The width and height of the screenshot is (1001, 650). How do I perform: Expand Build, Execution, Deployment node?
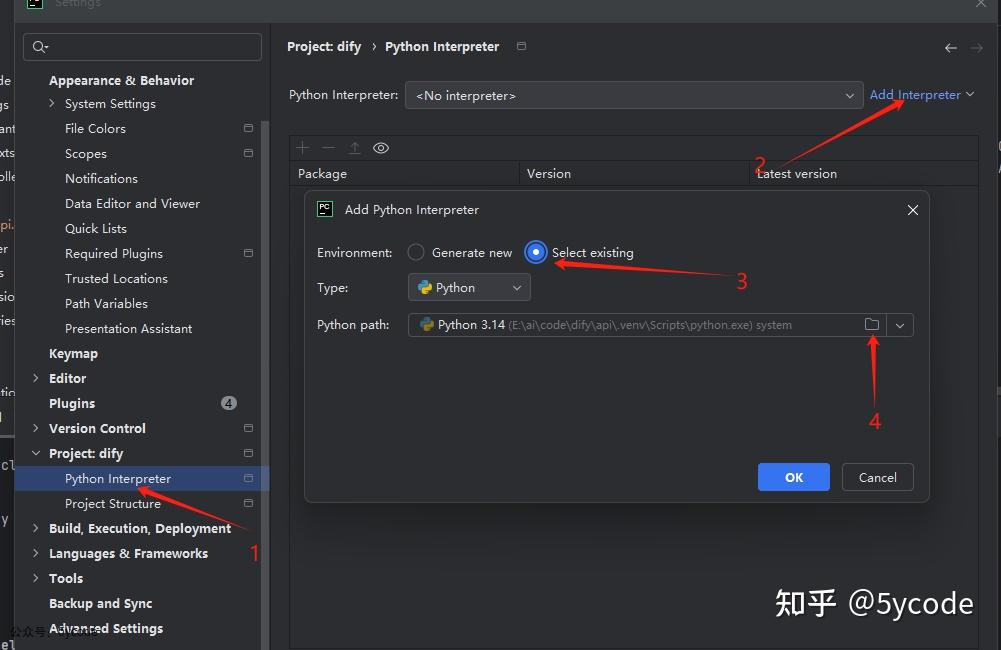tap(36, 528)
